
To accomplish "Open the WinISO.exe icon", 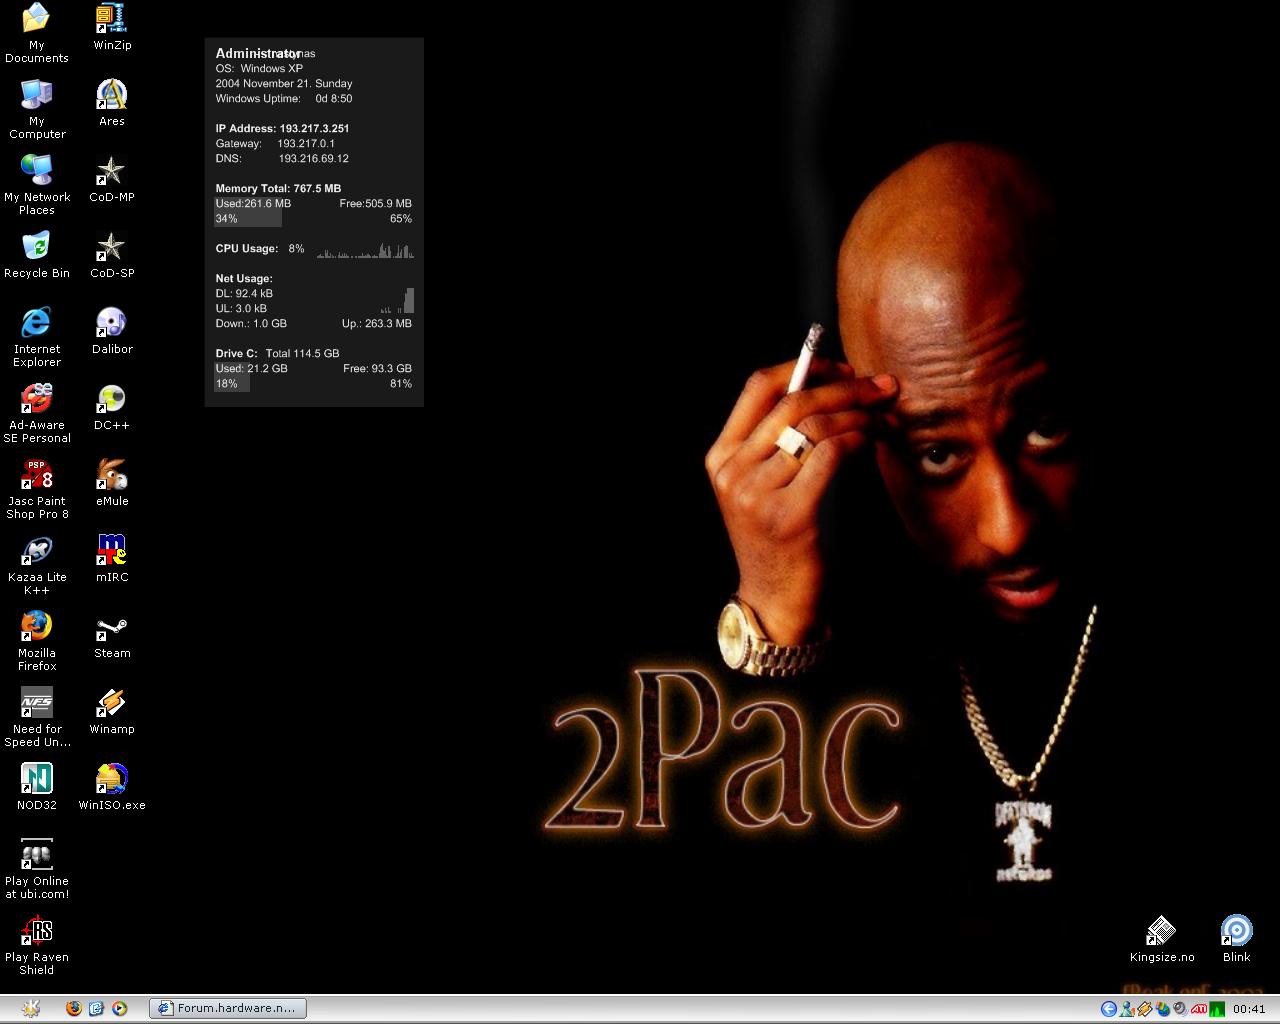I will [x=112, y=786].
